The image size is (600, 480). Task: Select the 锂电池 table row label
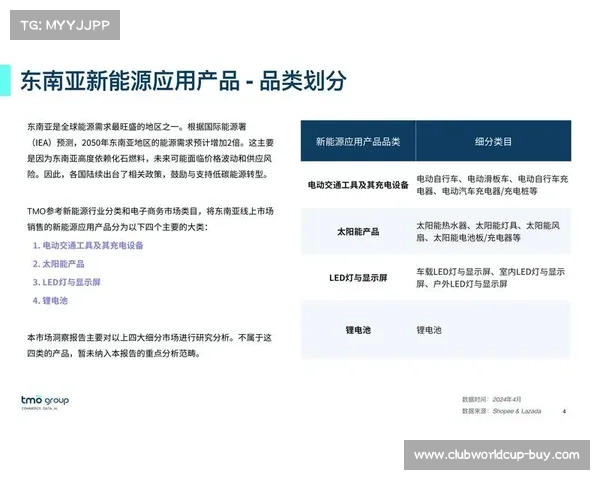point(357,329)
